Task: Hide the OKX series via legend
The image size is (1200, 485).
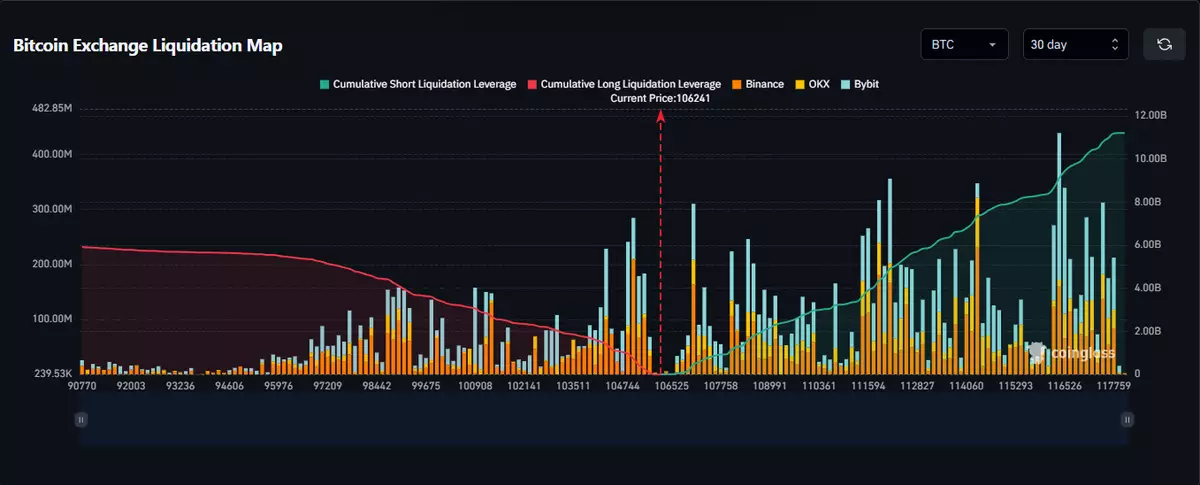Action: pyautogui.click(x=812, y=85)
